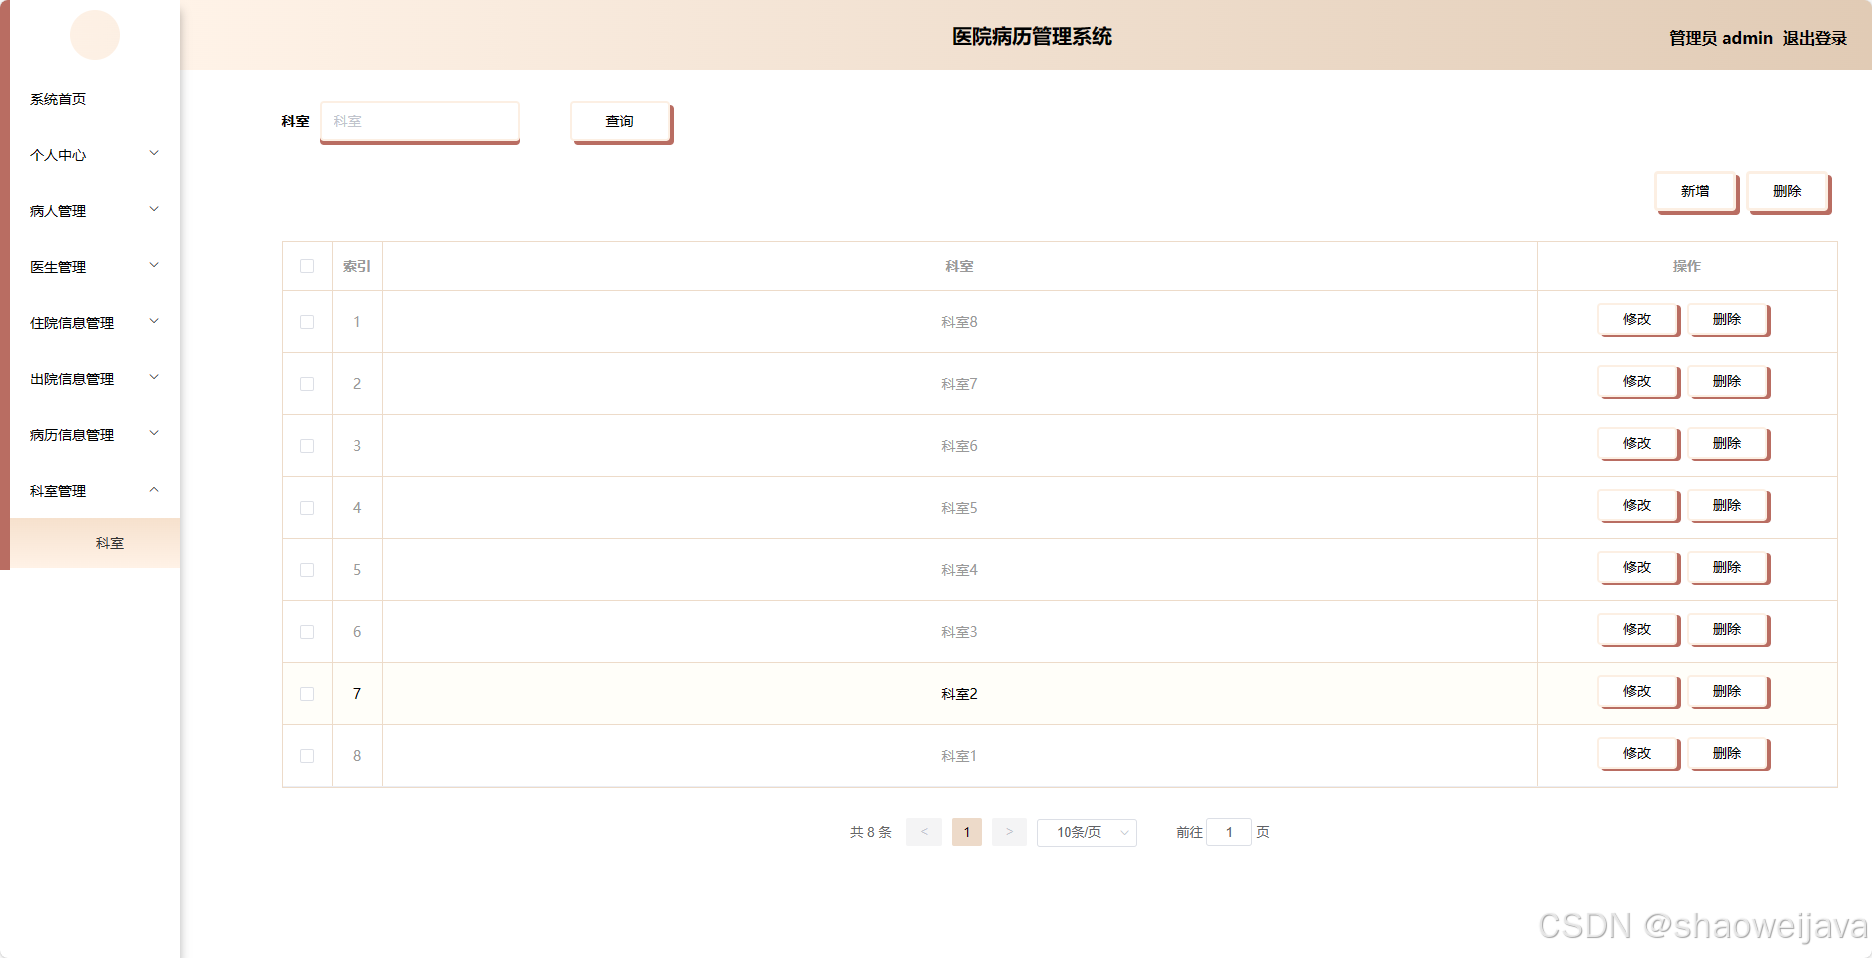Click the 新增 button to add department

coord(1695,190)
